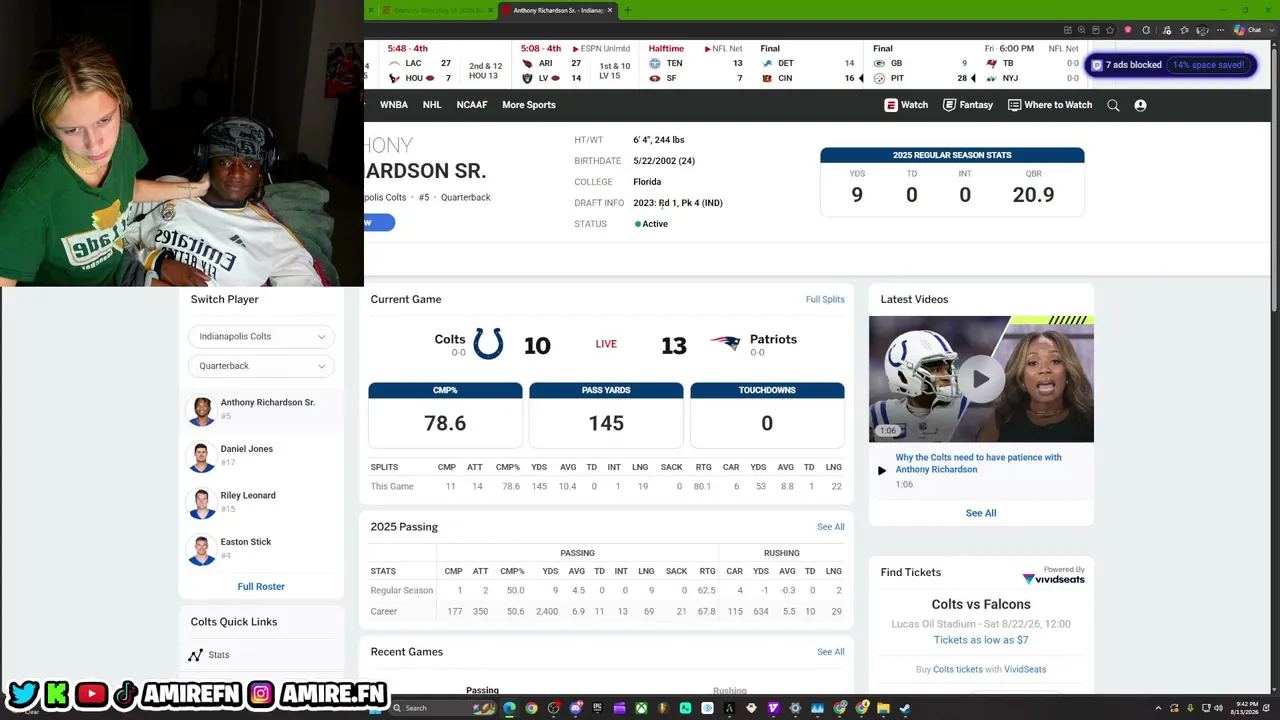The width and height of the screenshot is (1280, 720).
Task: Select Riley Leonard in Switch Player list
Action: click(262, 502)
